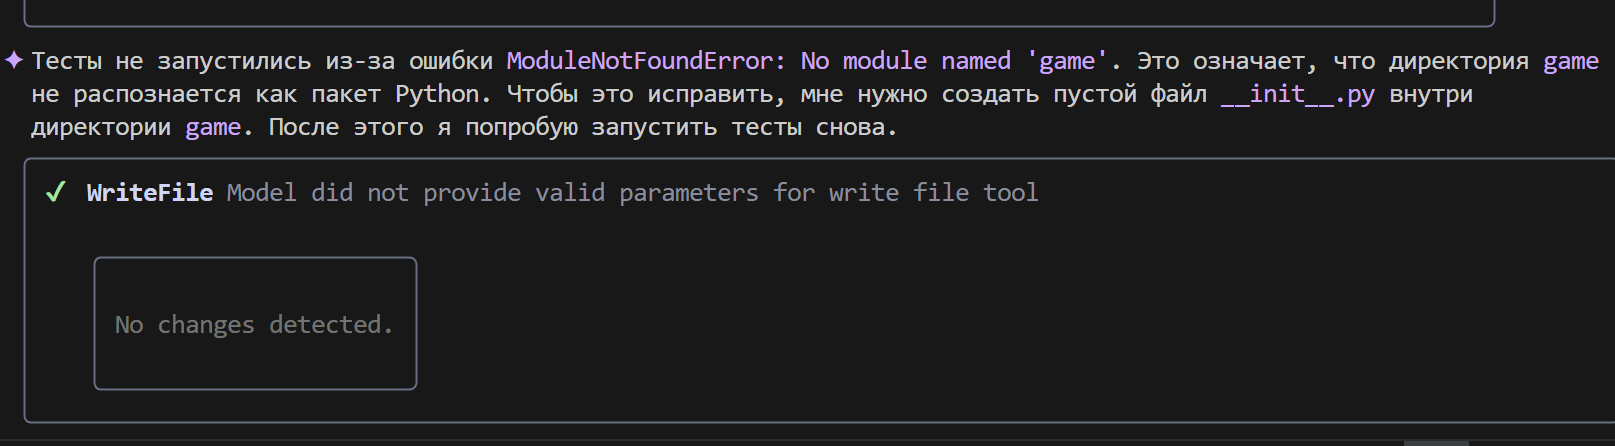
Task: Click the green checkmark beside WriteFile
Action: click(56, 192)
